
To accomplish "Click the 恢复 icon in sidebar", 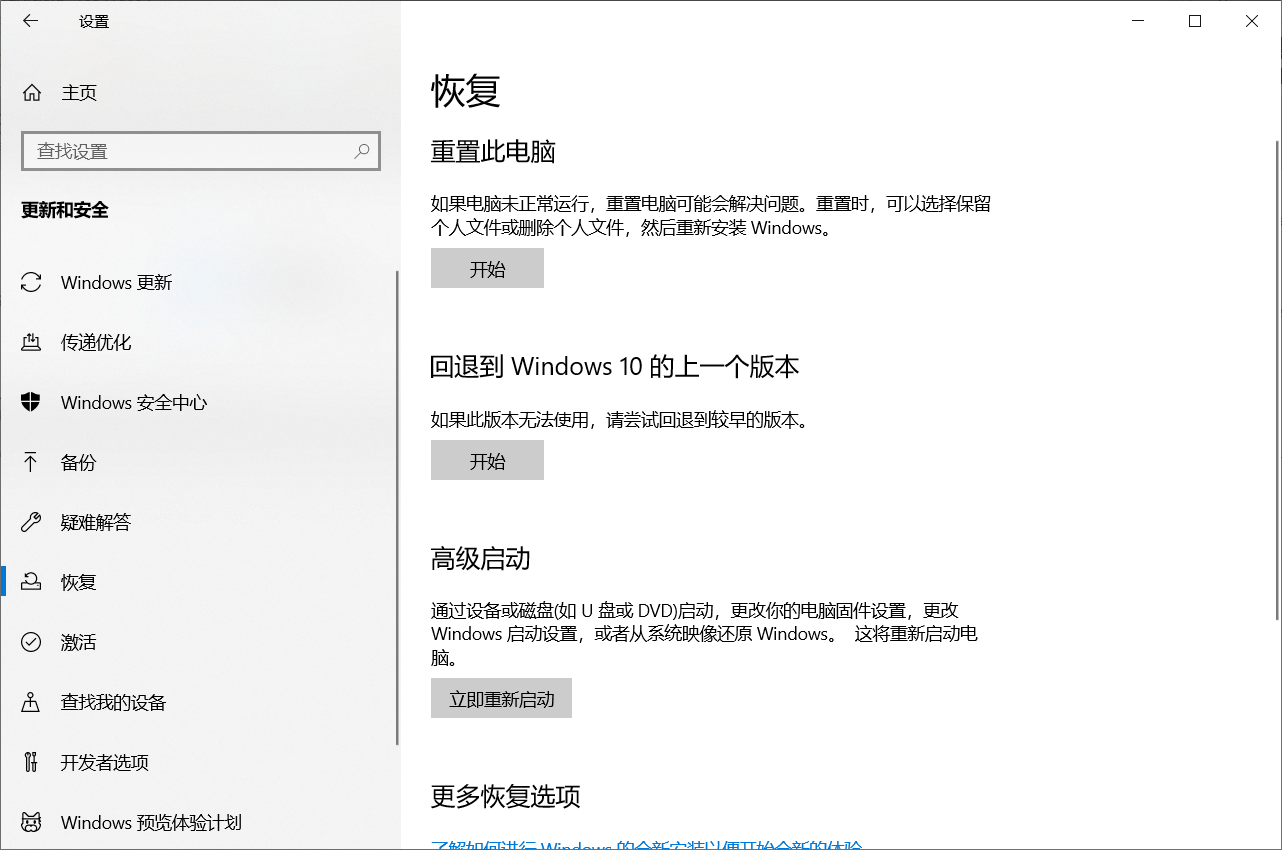I will (x=31, y=583).
